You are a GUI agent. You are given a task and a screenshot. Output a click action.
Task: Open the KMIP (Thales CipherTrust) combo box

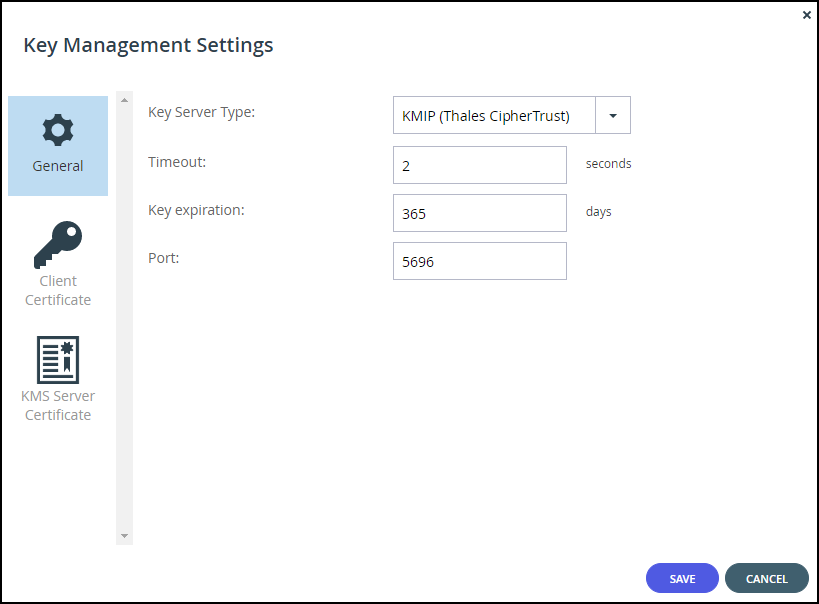click(512, 115)
